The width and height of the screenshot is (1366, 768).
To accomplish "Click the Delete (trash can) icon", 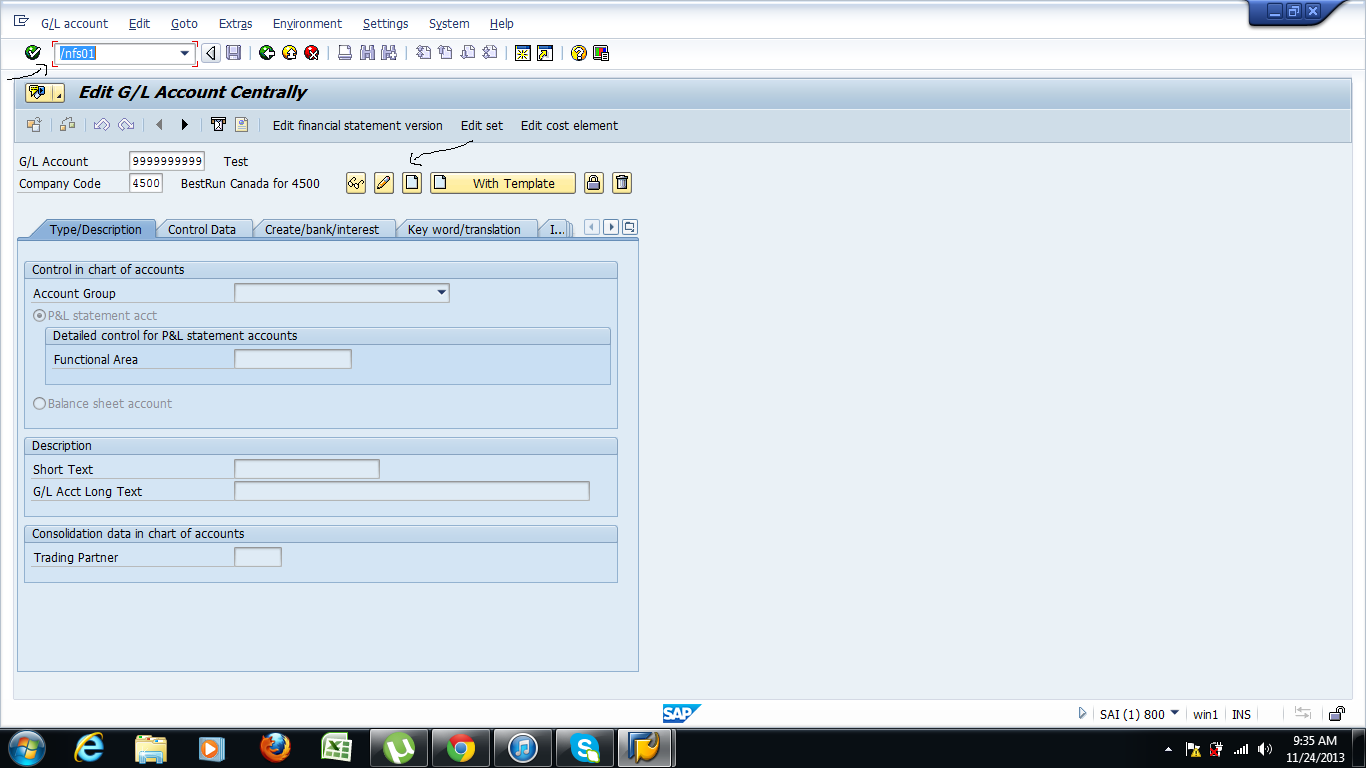I will [x=621, y=183].
